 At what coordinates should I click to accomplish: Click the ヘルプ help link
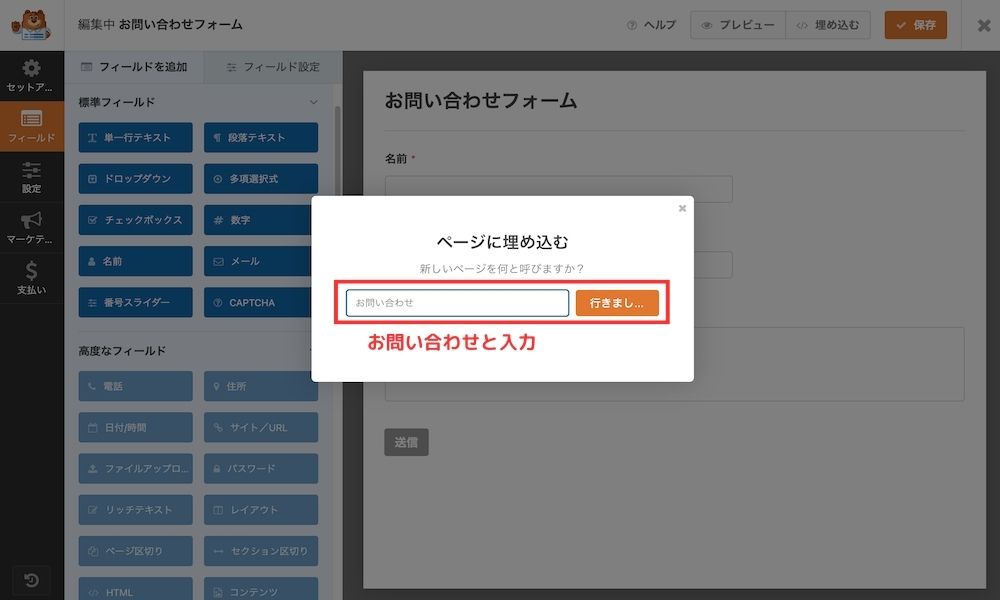point(651,25)
